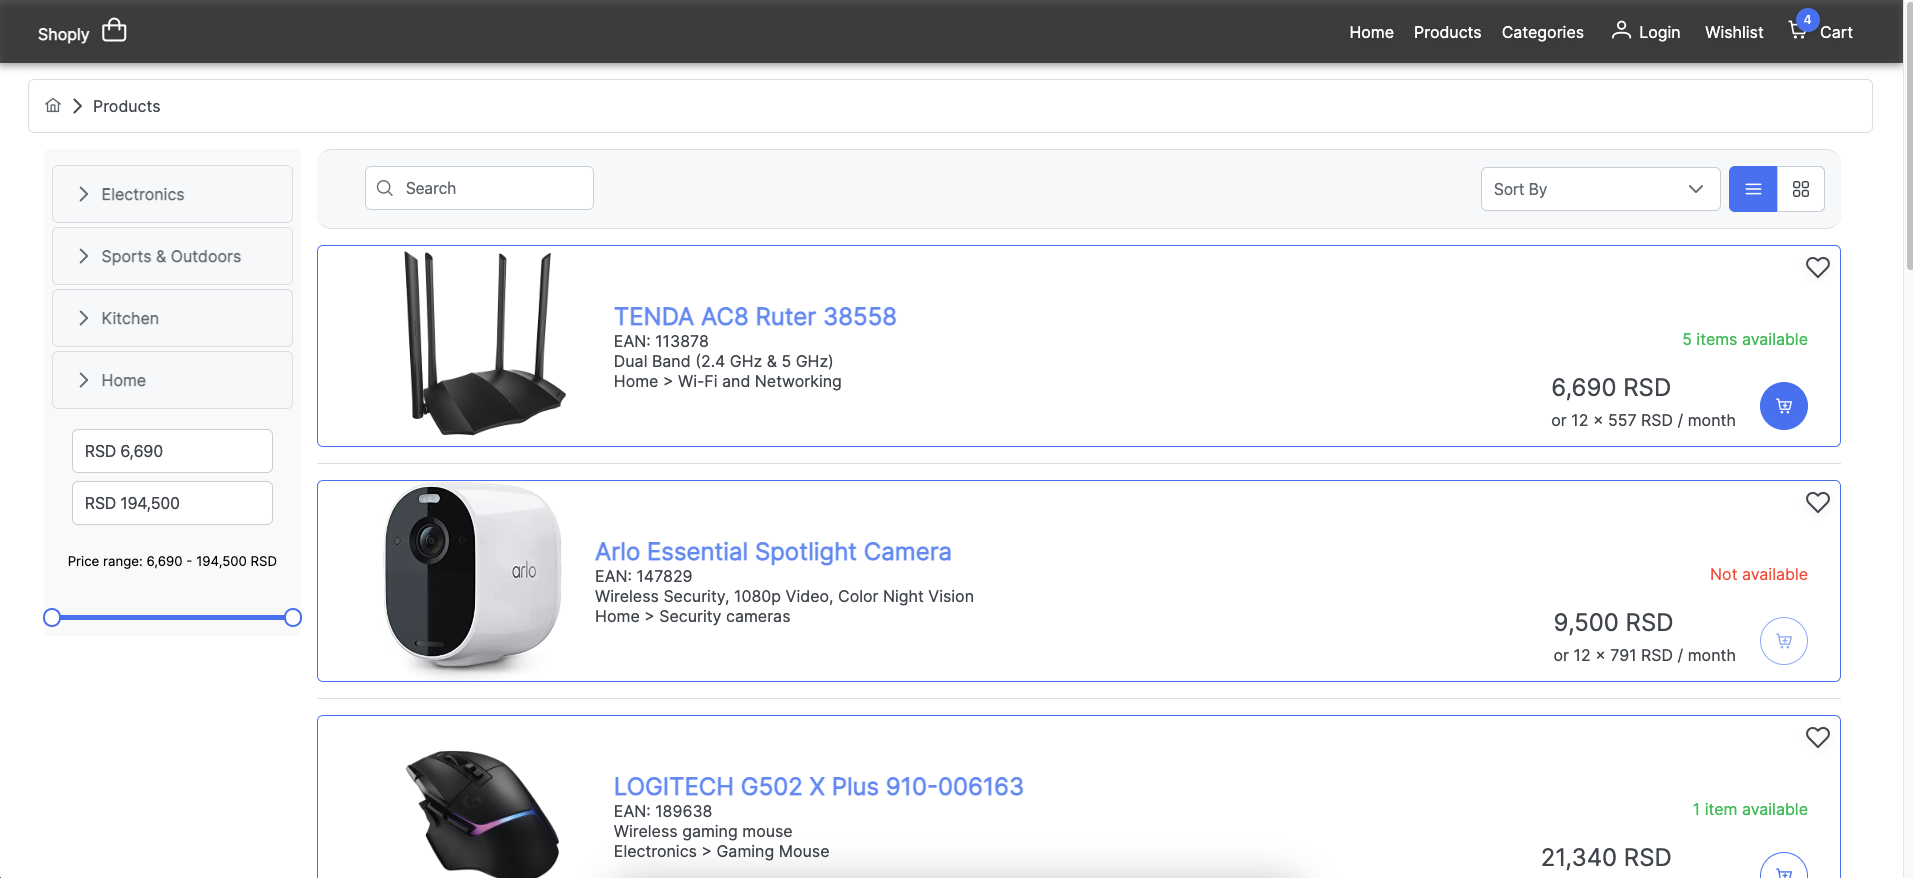Expand the Electronics category

(172, 194)
